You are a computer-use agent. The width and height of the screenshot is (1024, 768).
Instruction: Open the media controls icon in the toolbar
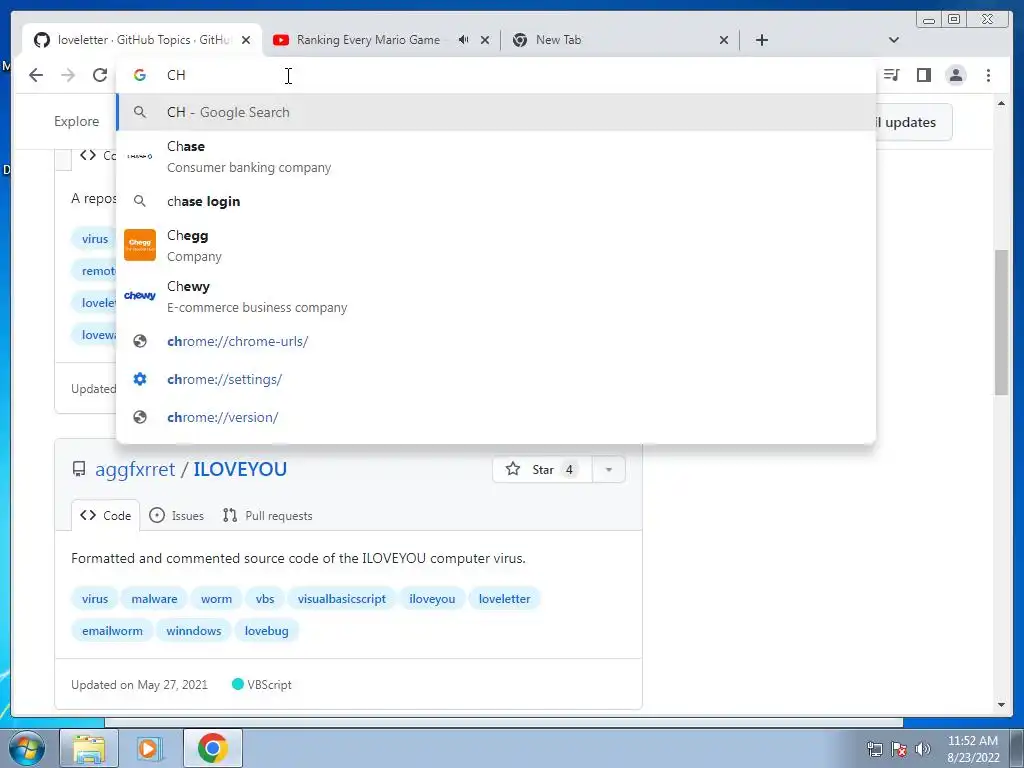point(891,75)
